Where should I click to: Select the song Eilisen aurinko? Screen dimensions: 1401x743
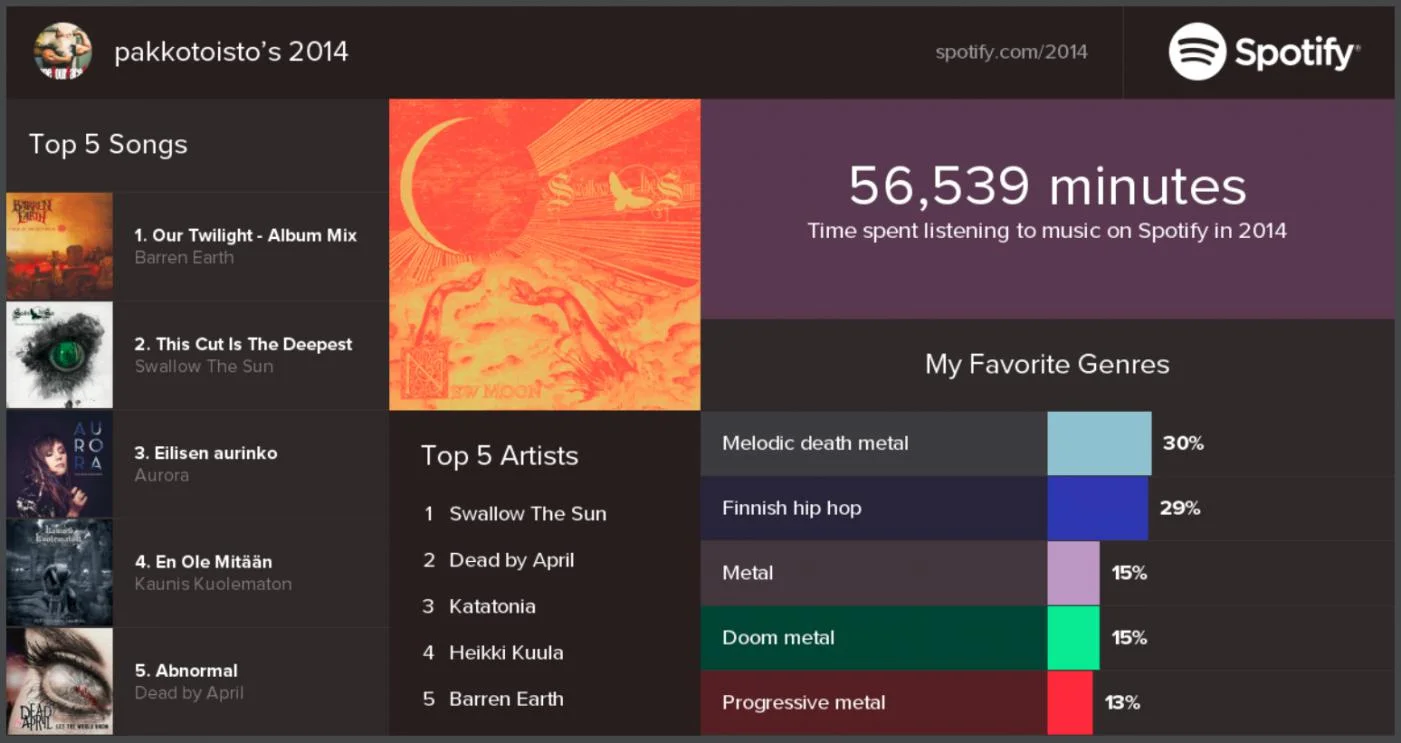[206, 453]
